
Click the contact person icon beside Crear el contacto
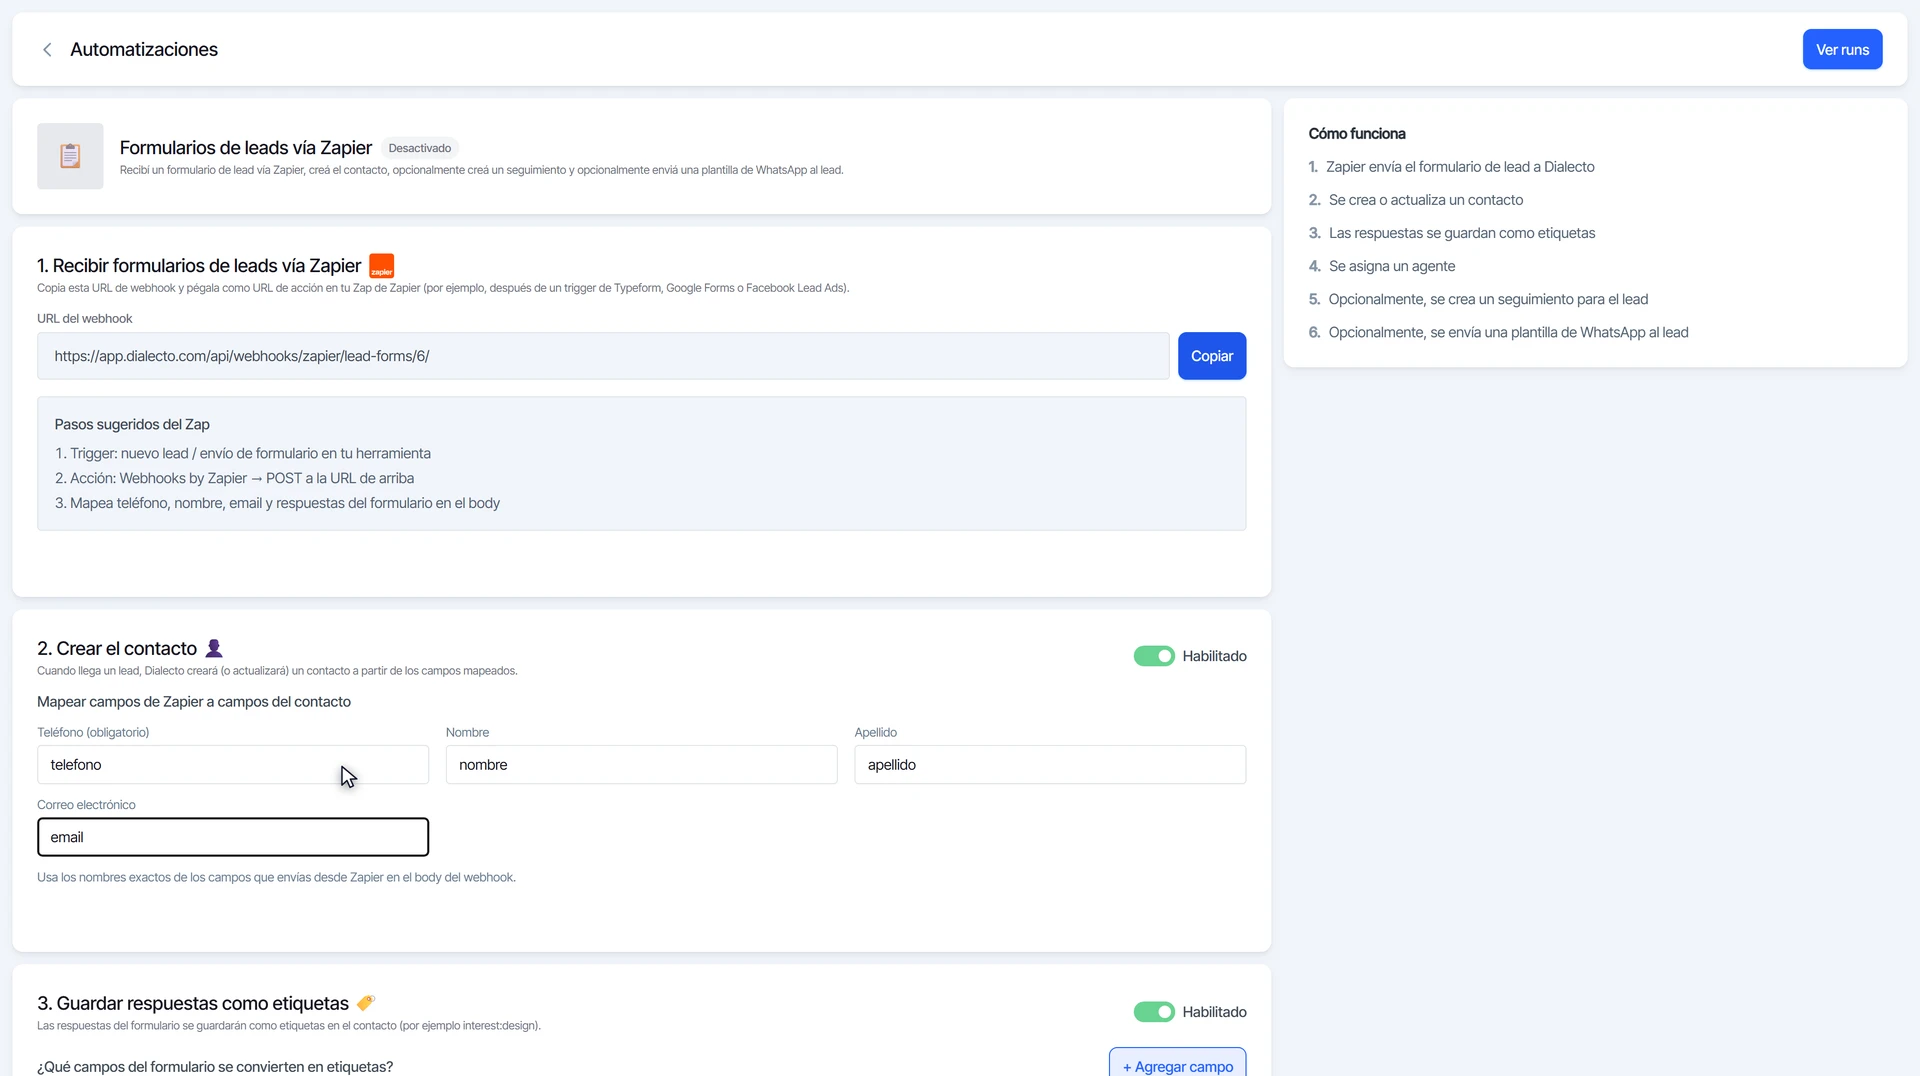point(214,648)
